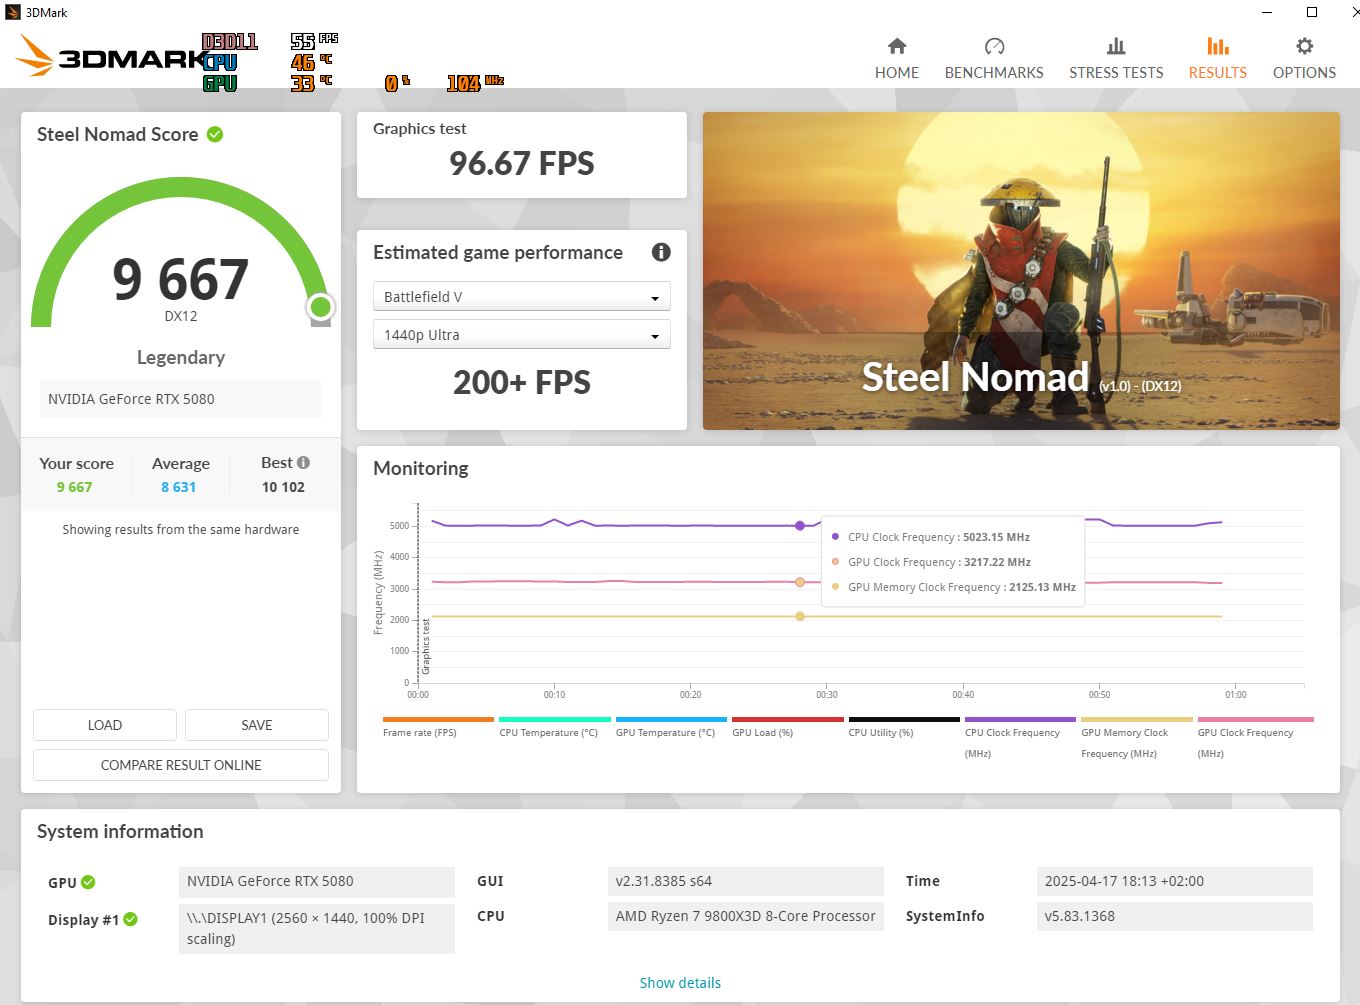The width and height of the screenshot is (1360, 1005).
Task: Click the COMPARE RESULT ONLINE button
Action: pos(181,764)
